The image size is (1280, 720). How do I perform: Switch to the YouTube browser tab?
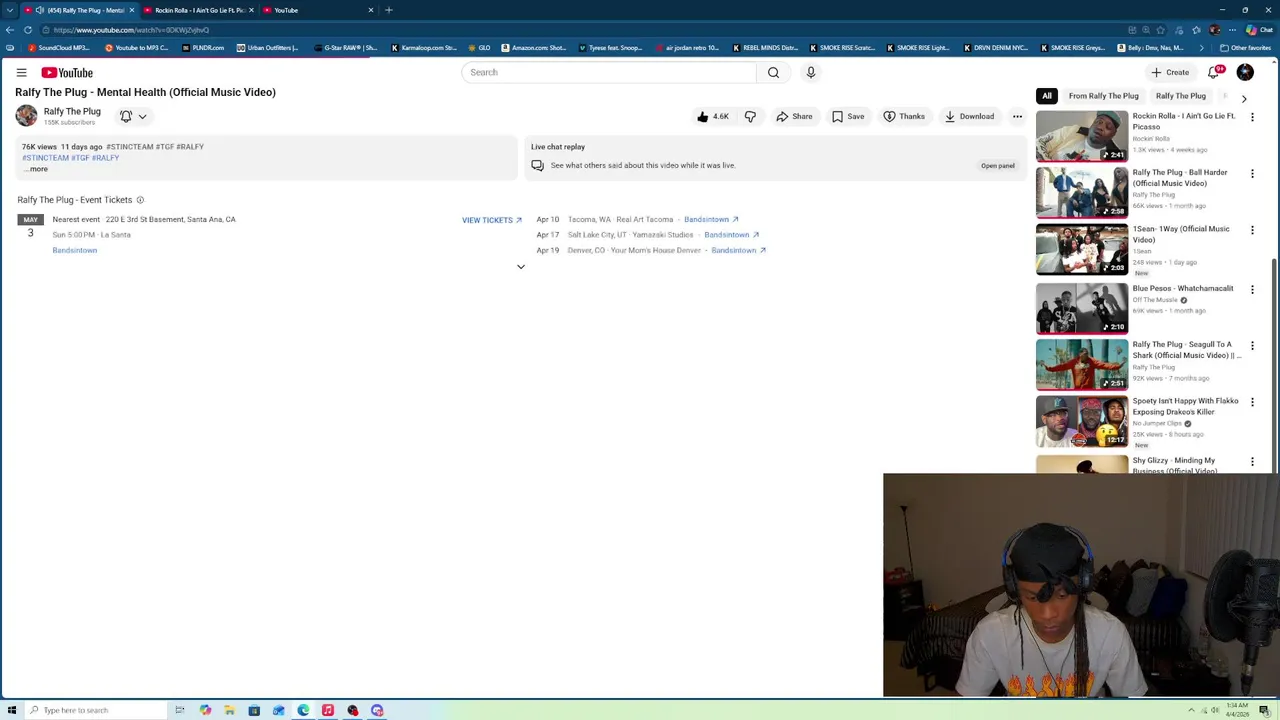click(x=317, y=10)
